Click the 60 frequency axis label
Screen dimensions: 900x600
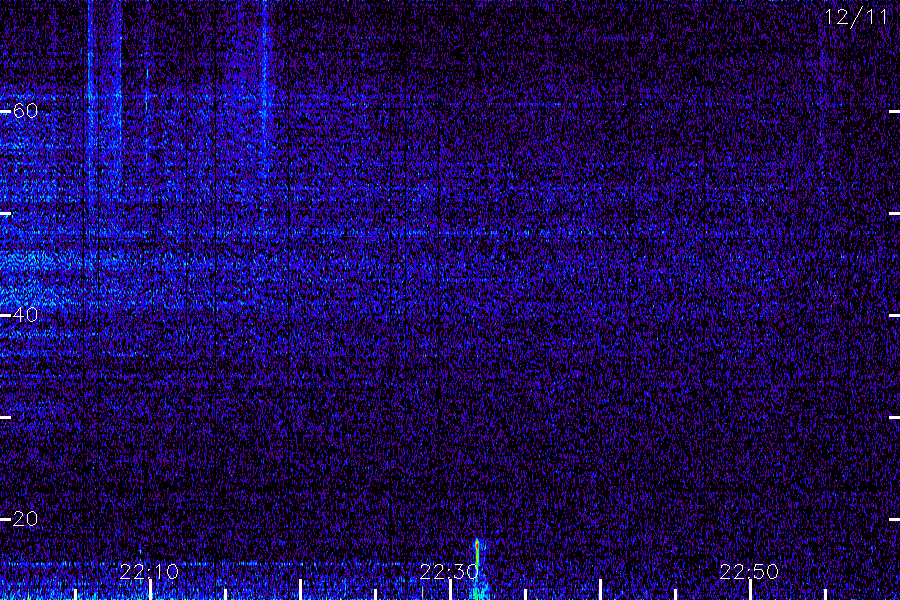pos(25,111)
